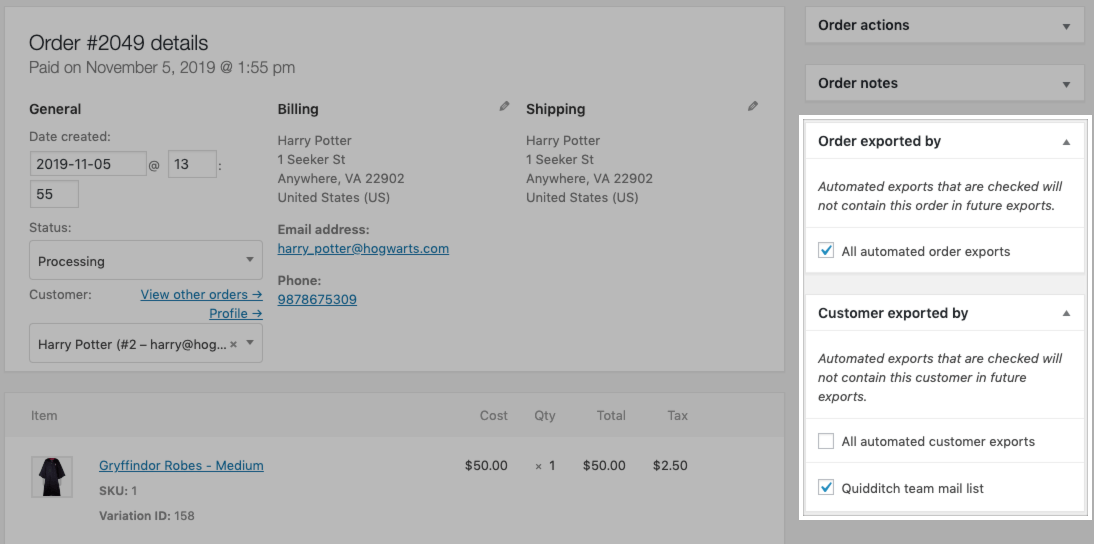Expand the Order notes panel

pos(1066,84)
